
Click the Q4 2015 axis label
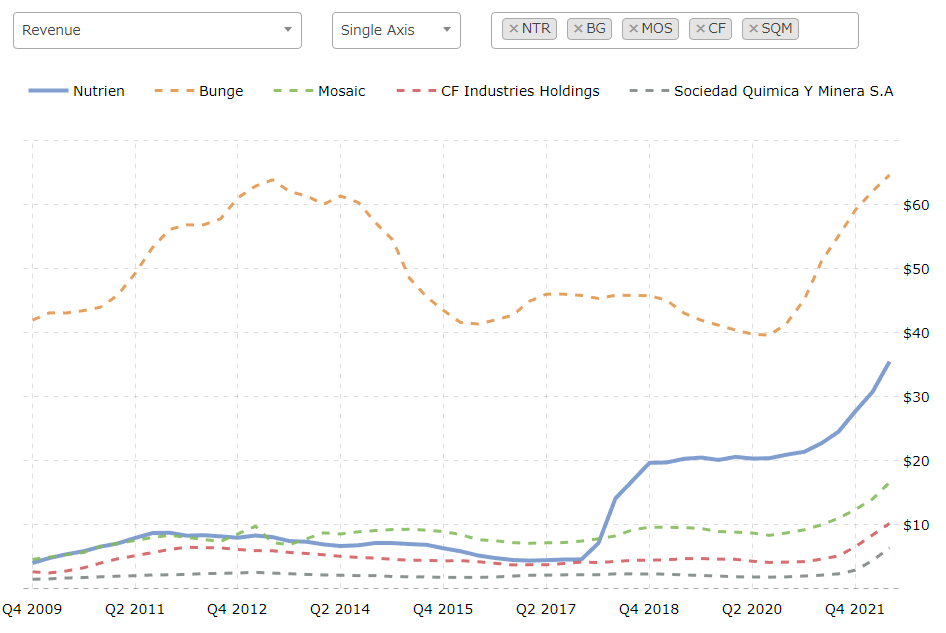443,609
